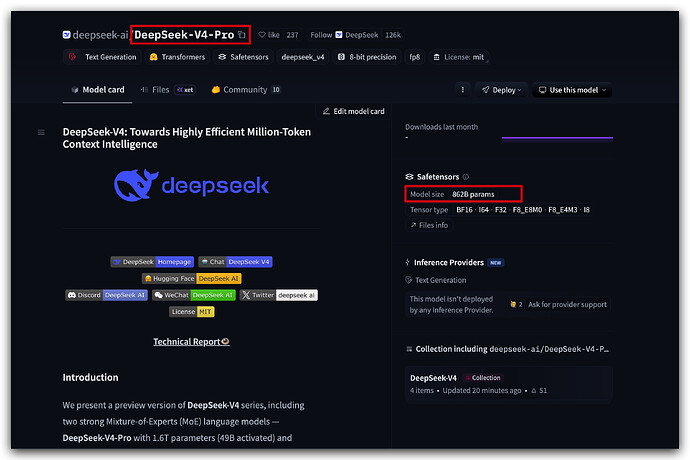Click the deepseek whale logo

point(136,185)
